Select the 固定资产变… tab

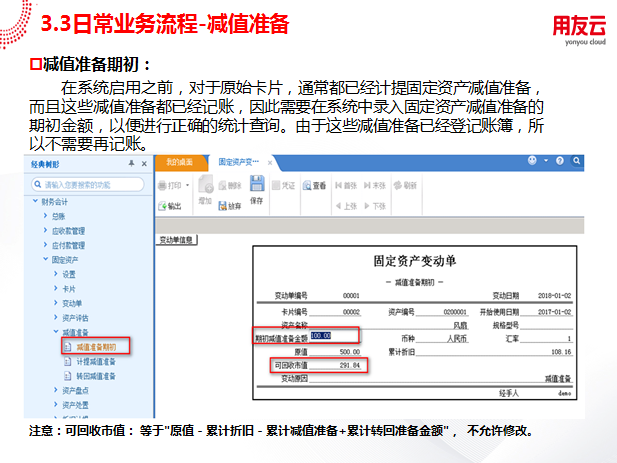(238, 162)
